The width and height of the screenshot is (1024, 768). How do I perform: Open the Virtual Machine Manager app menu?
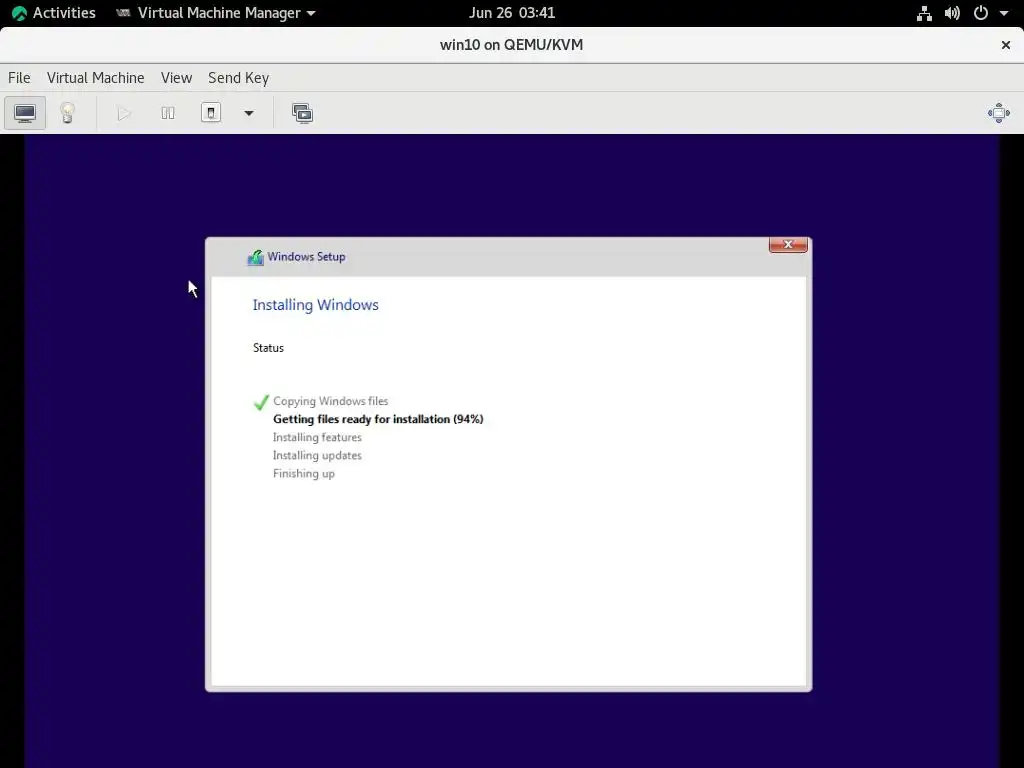pos(216,13)
